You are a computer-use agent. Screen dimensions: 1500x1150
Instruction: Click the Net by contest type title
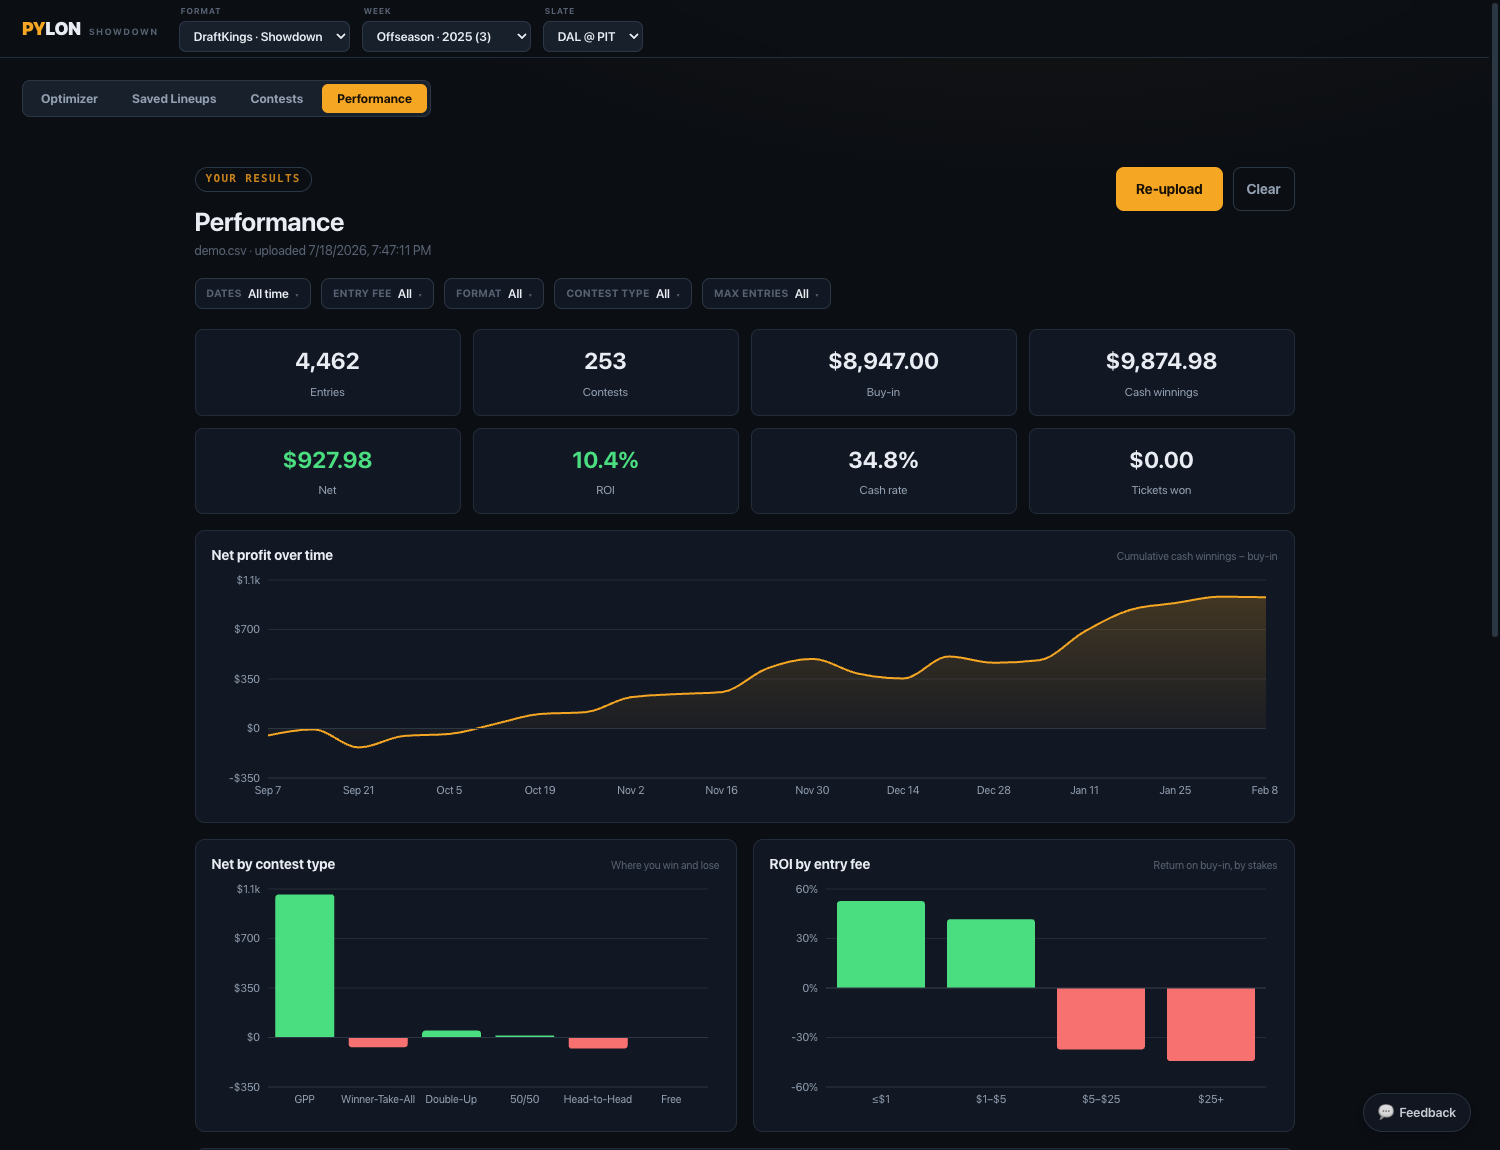point(273,864)
